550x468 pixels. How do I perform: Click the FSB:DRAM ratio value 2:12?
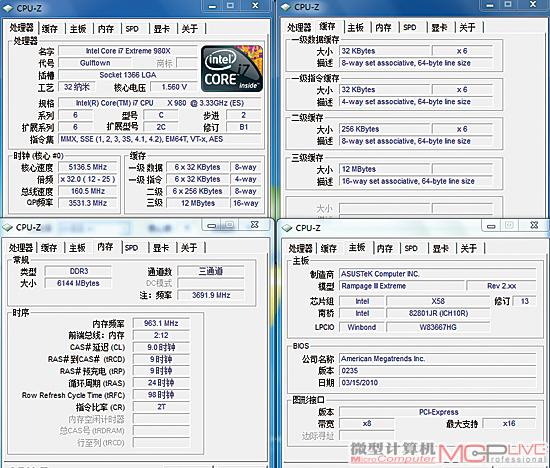coord(161,335)
